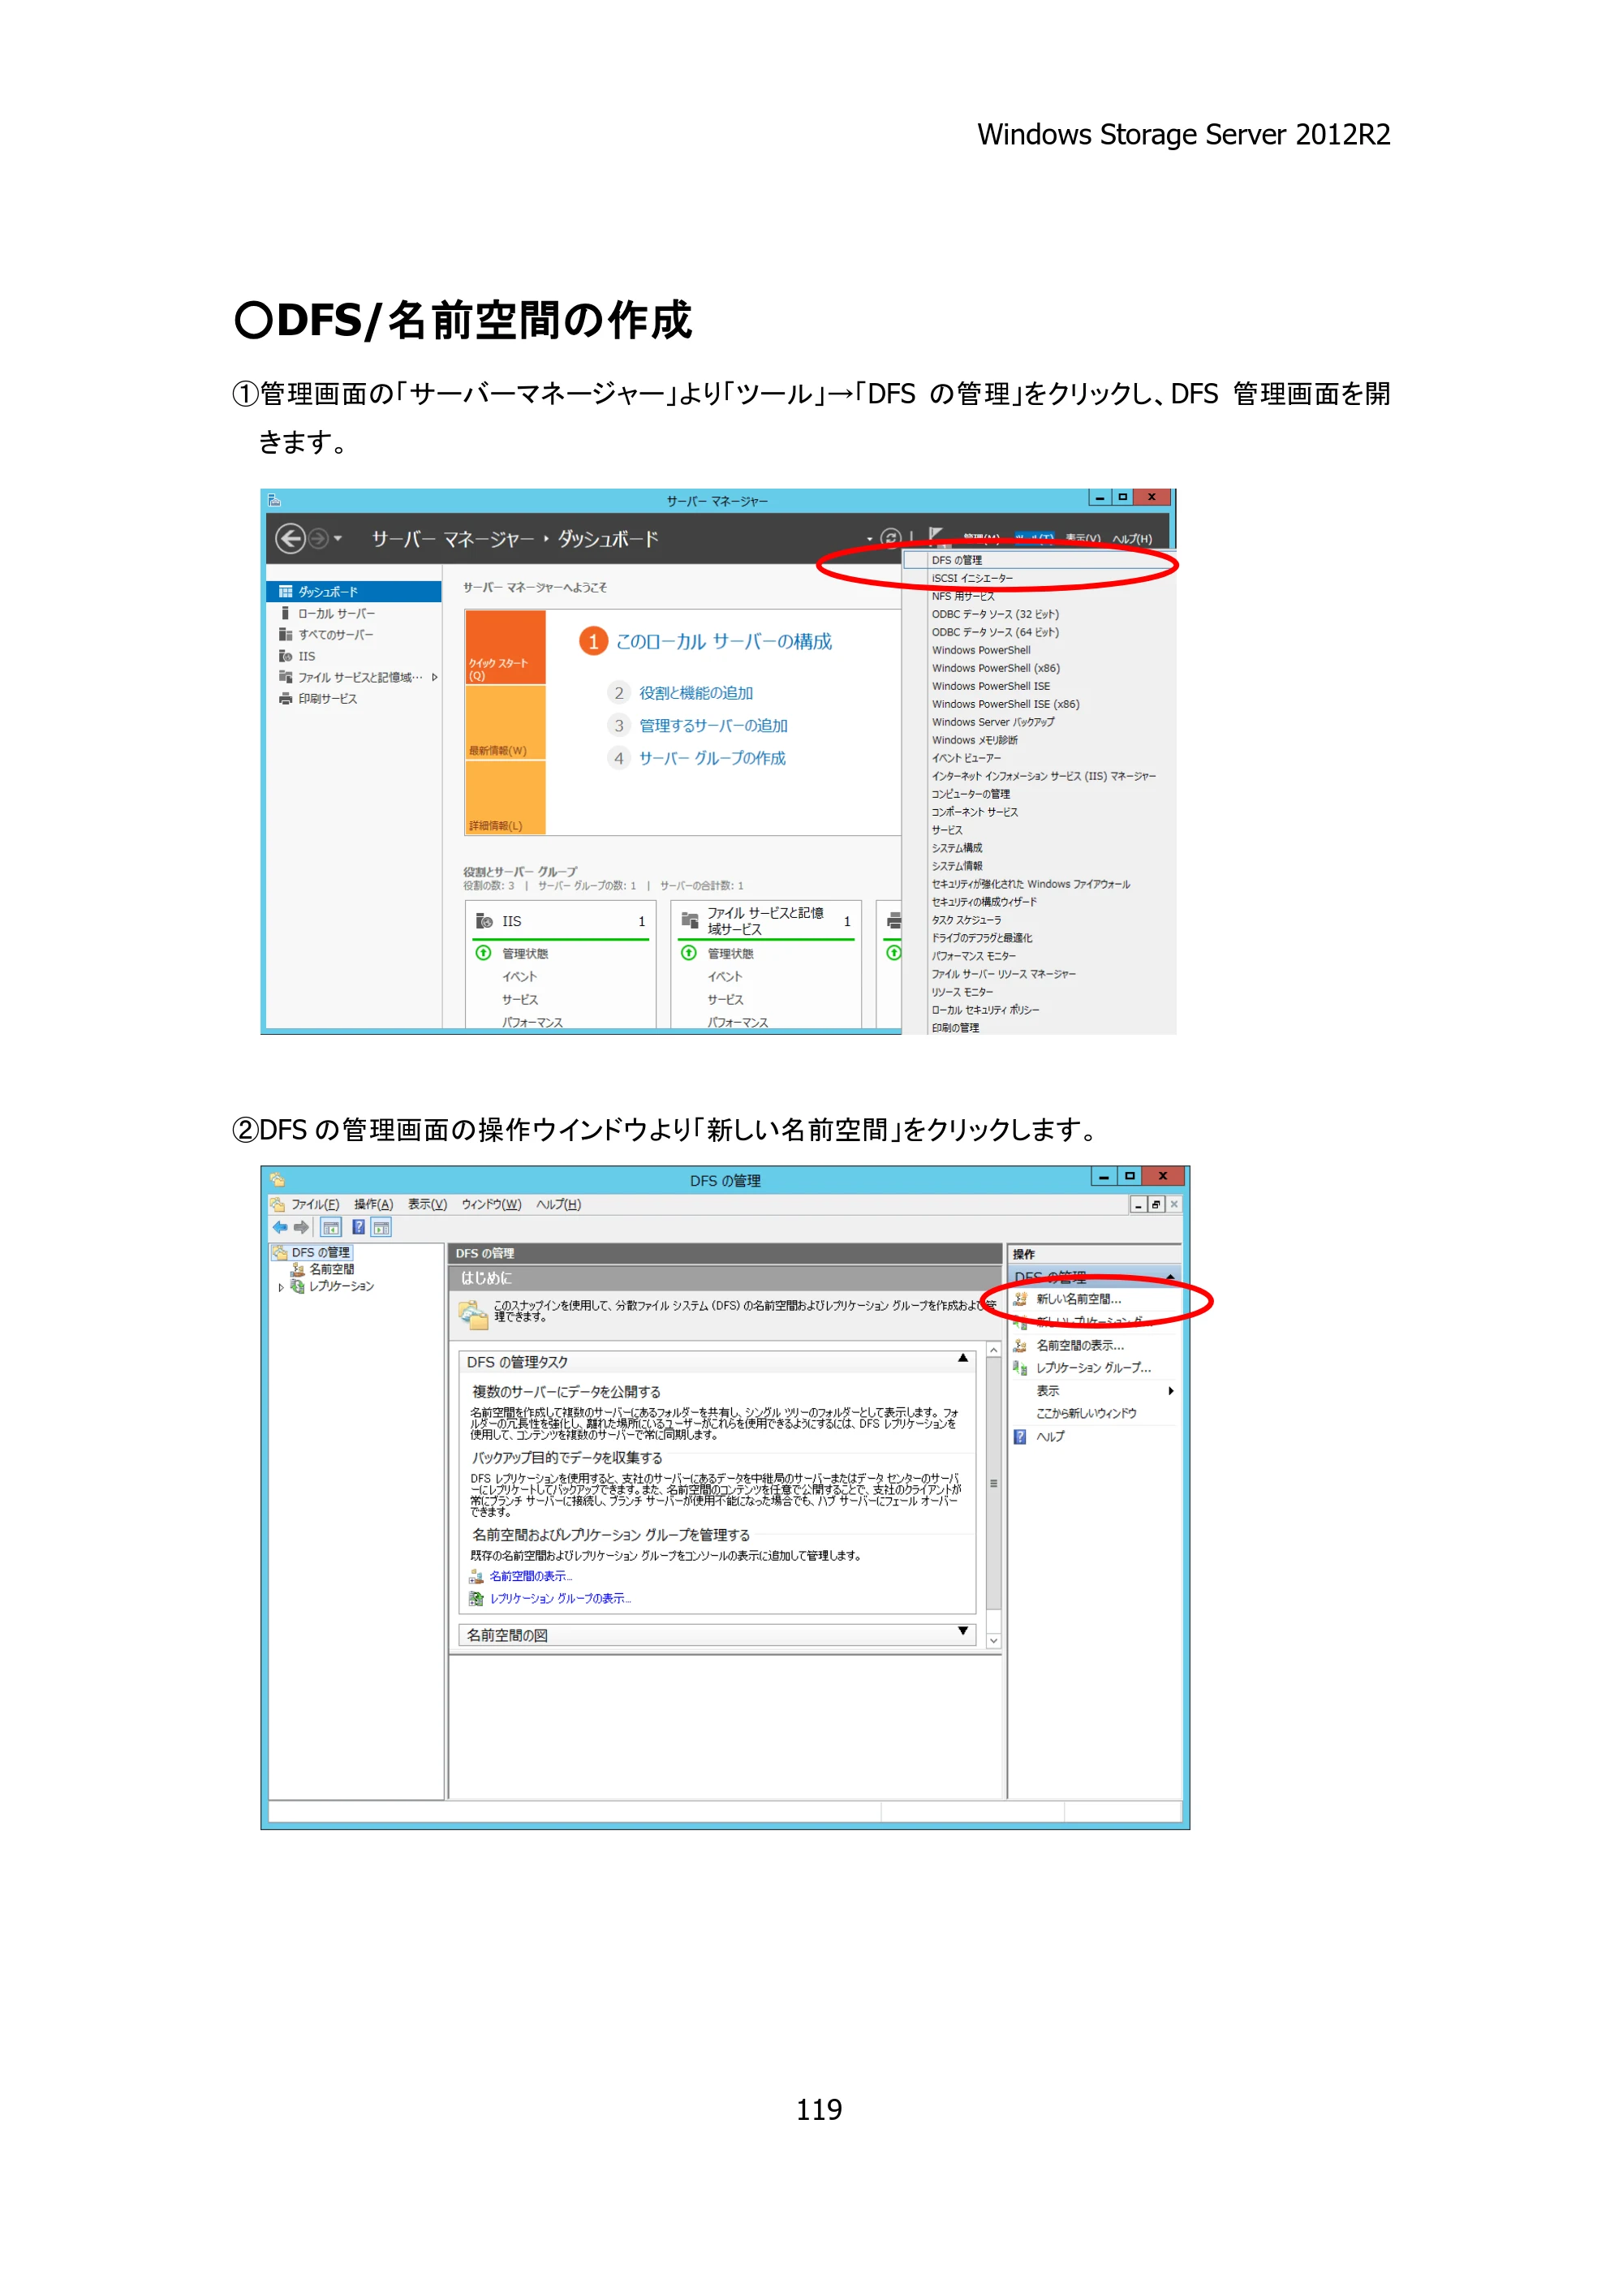The image size is (1623, 2296).
Task: Click the forward arrow in Server Manager header
Action: [318, 539]
